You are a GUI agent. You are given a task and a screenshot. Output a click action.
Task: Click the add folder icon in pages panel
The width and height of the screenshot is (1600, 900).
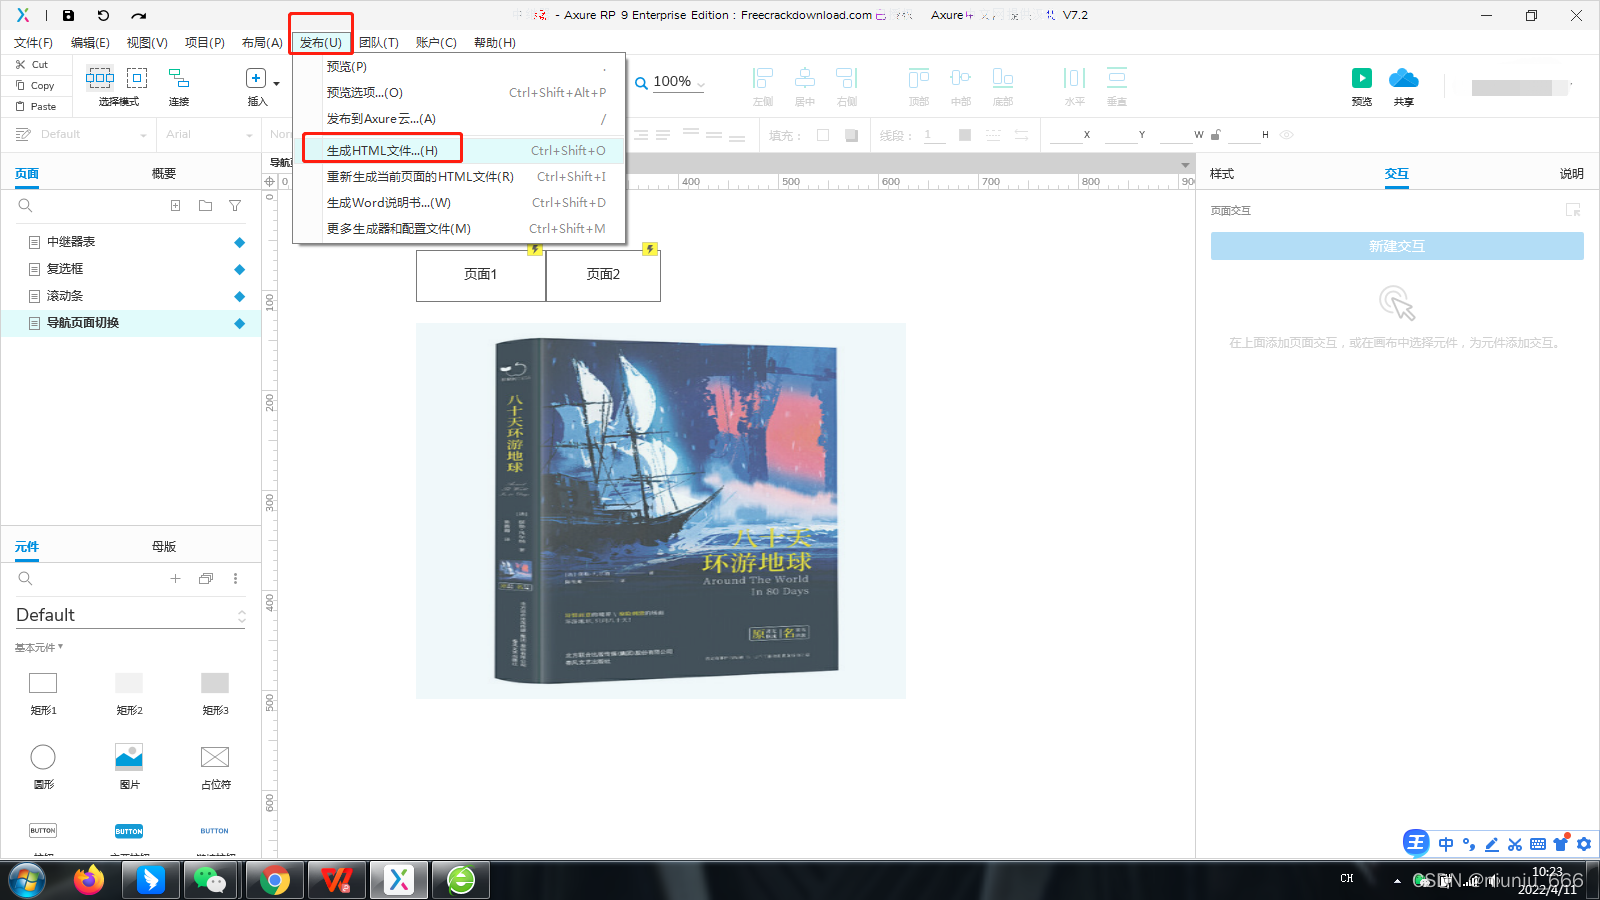[205, 206]
